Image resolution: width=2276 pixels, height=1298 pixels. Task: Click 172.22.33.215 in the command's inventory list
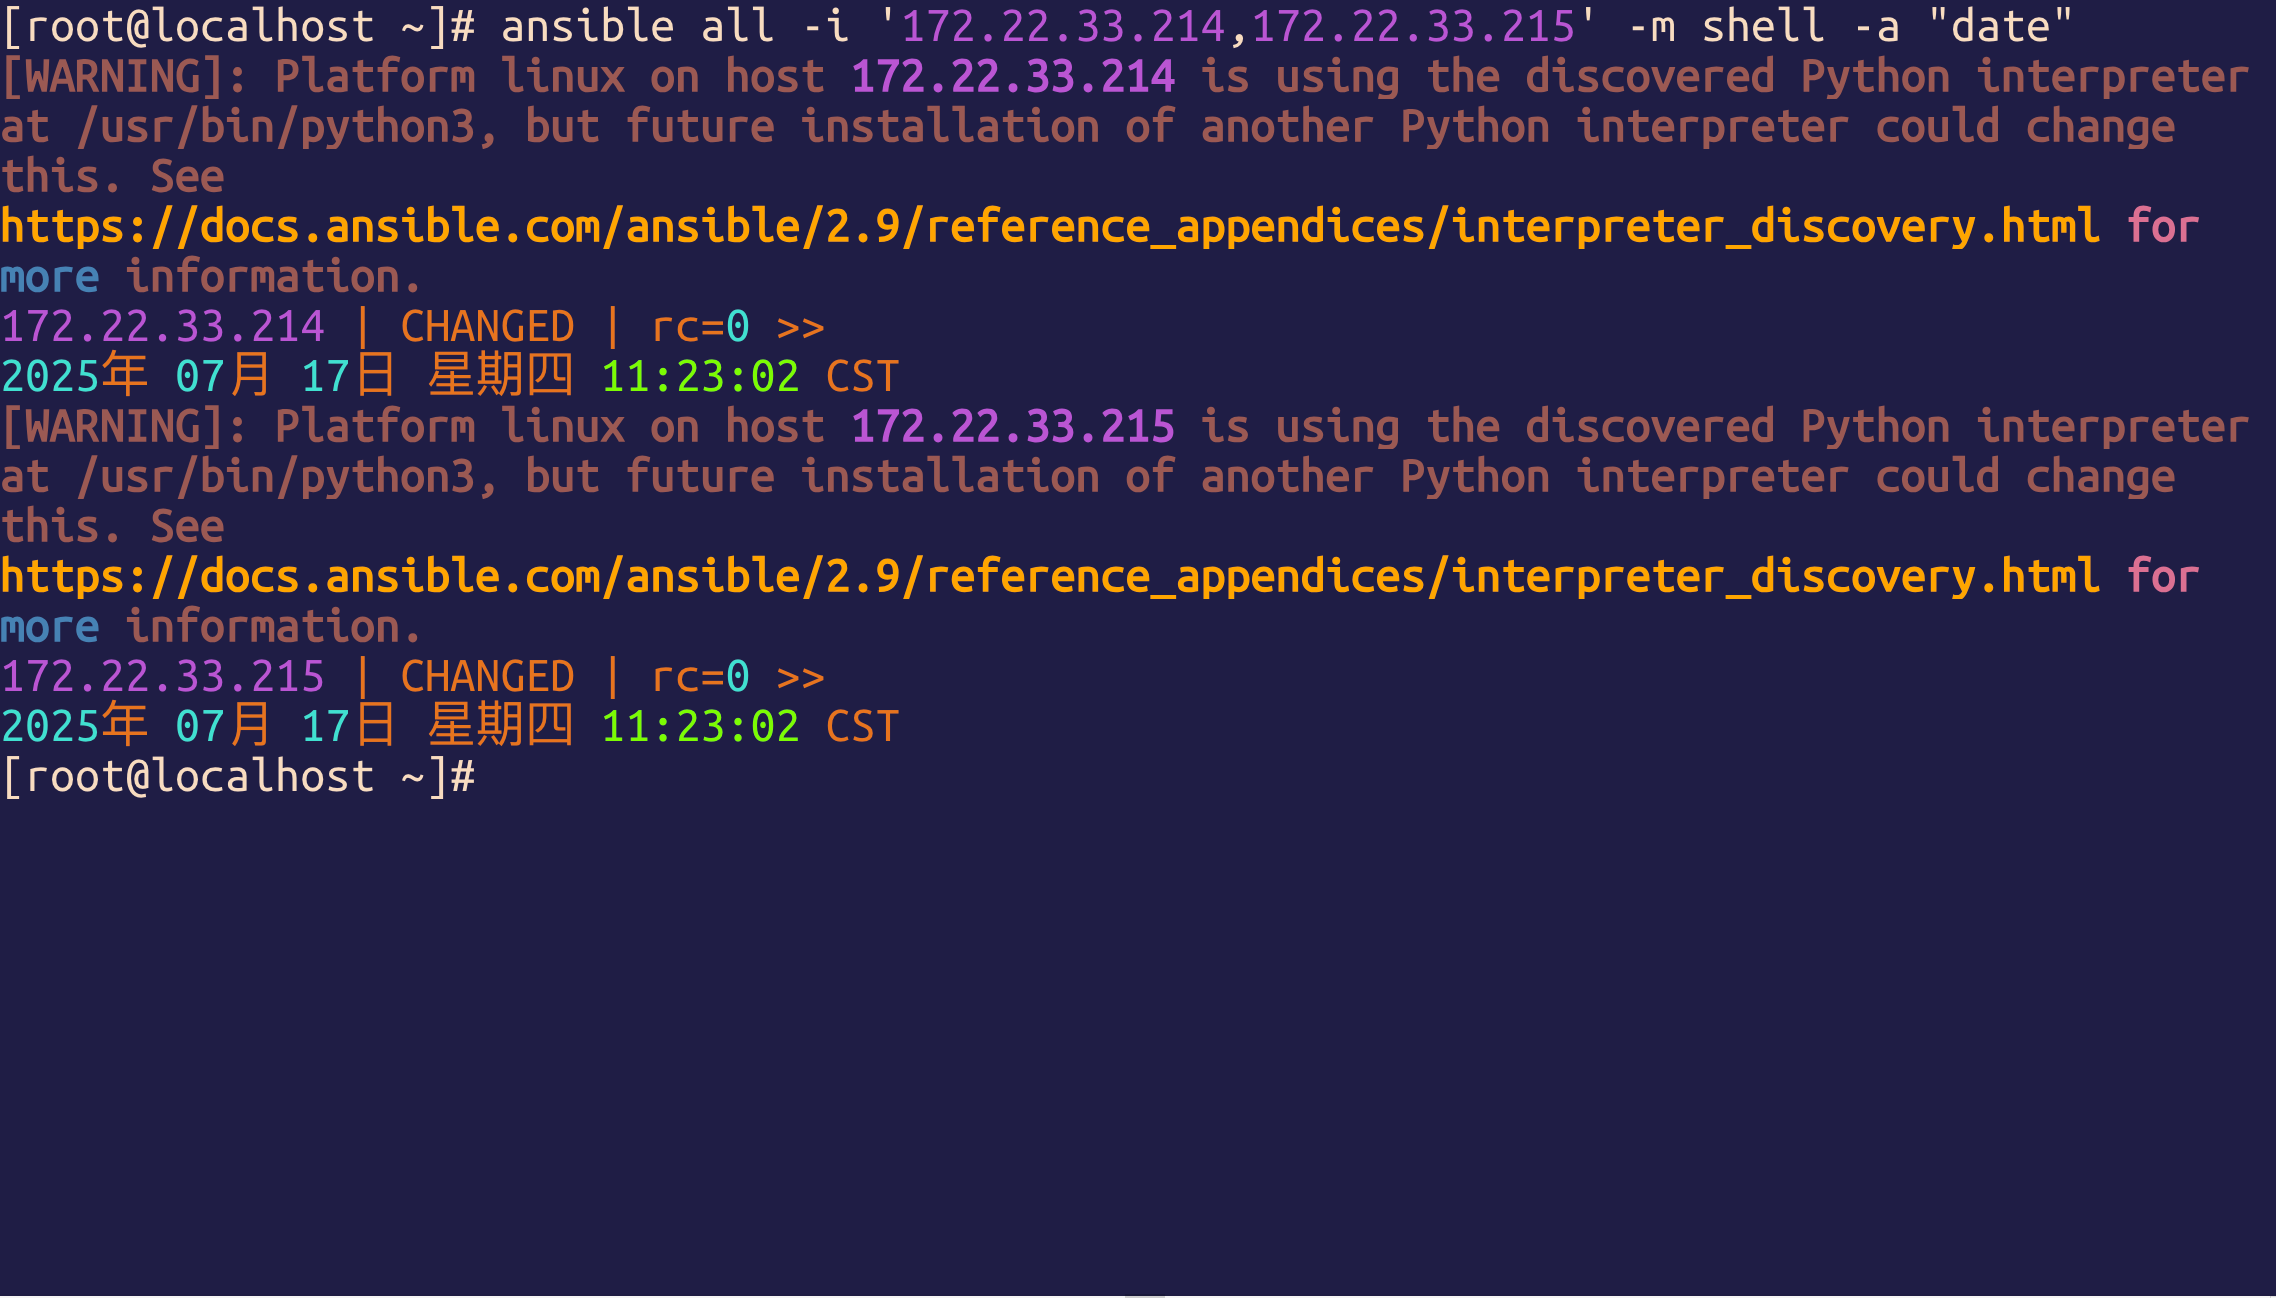click(1413, 27)
